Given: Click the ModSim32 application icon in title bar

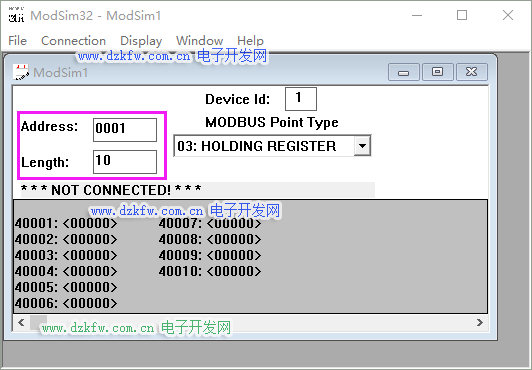Looking at the screenshot, I should 16,16.
